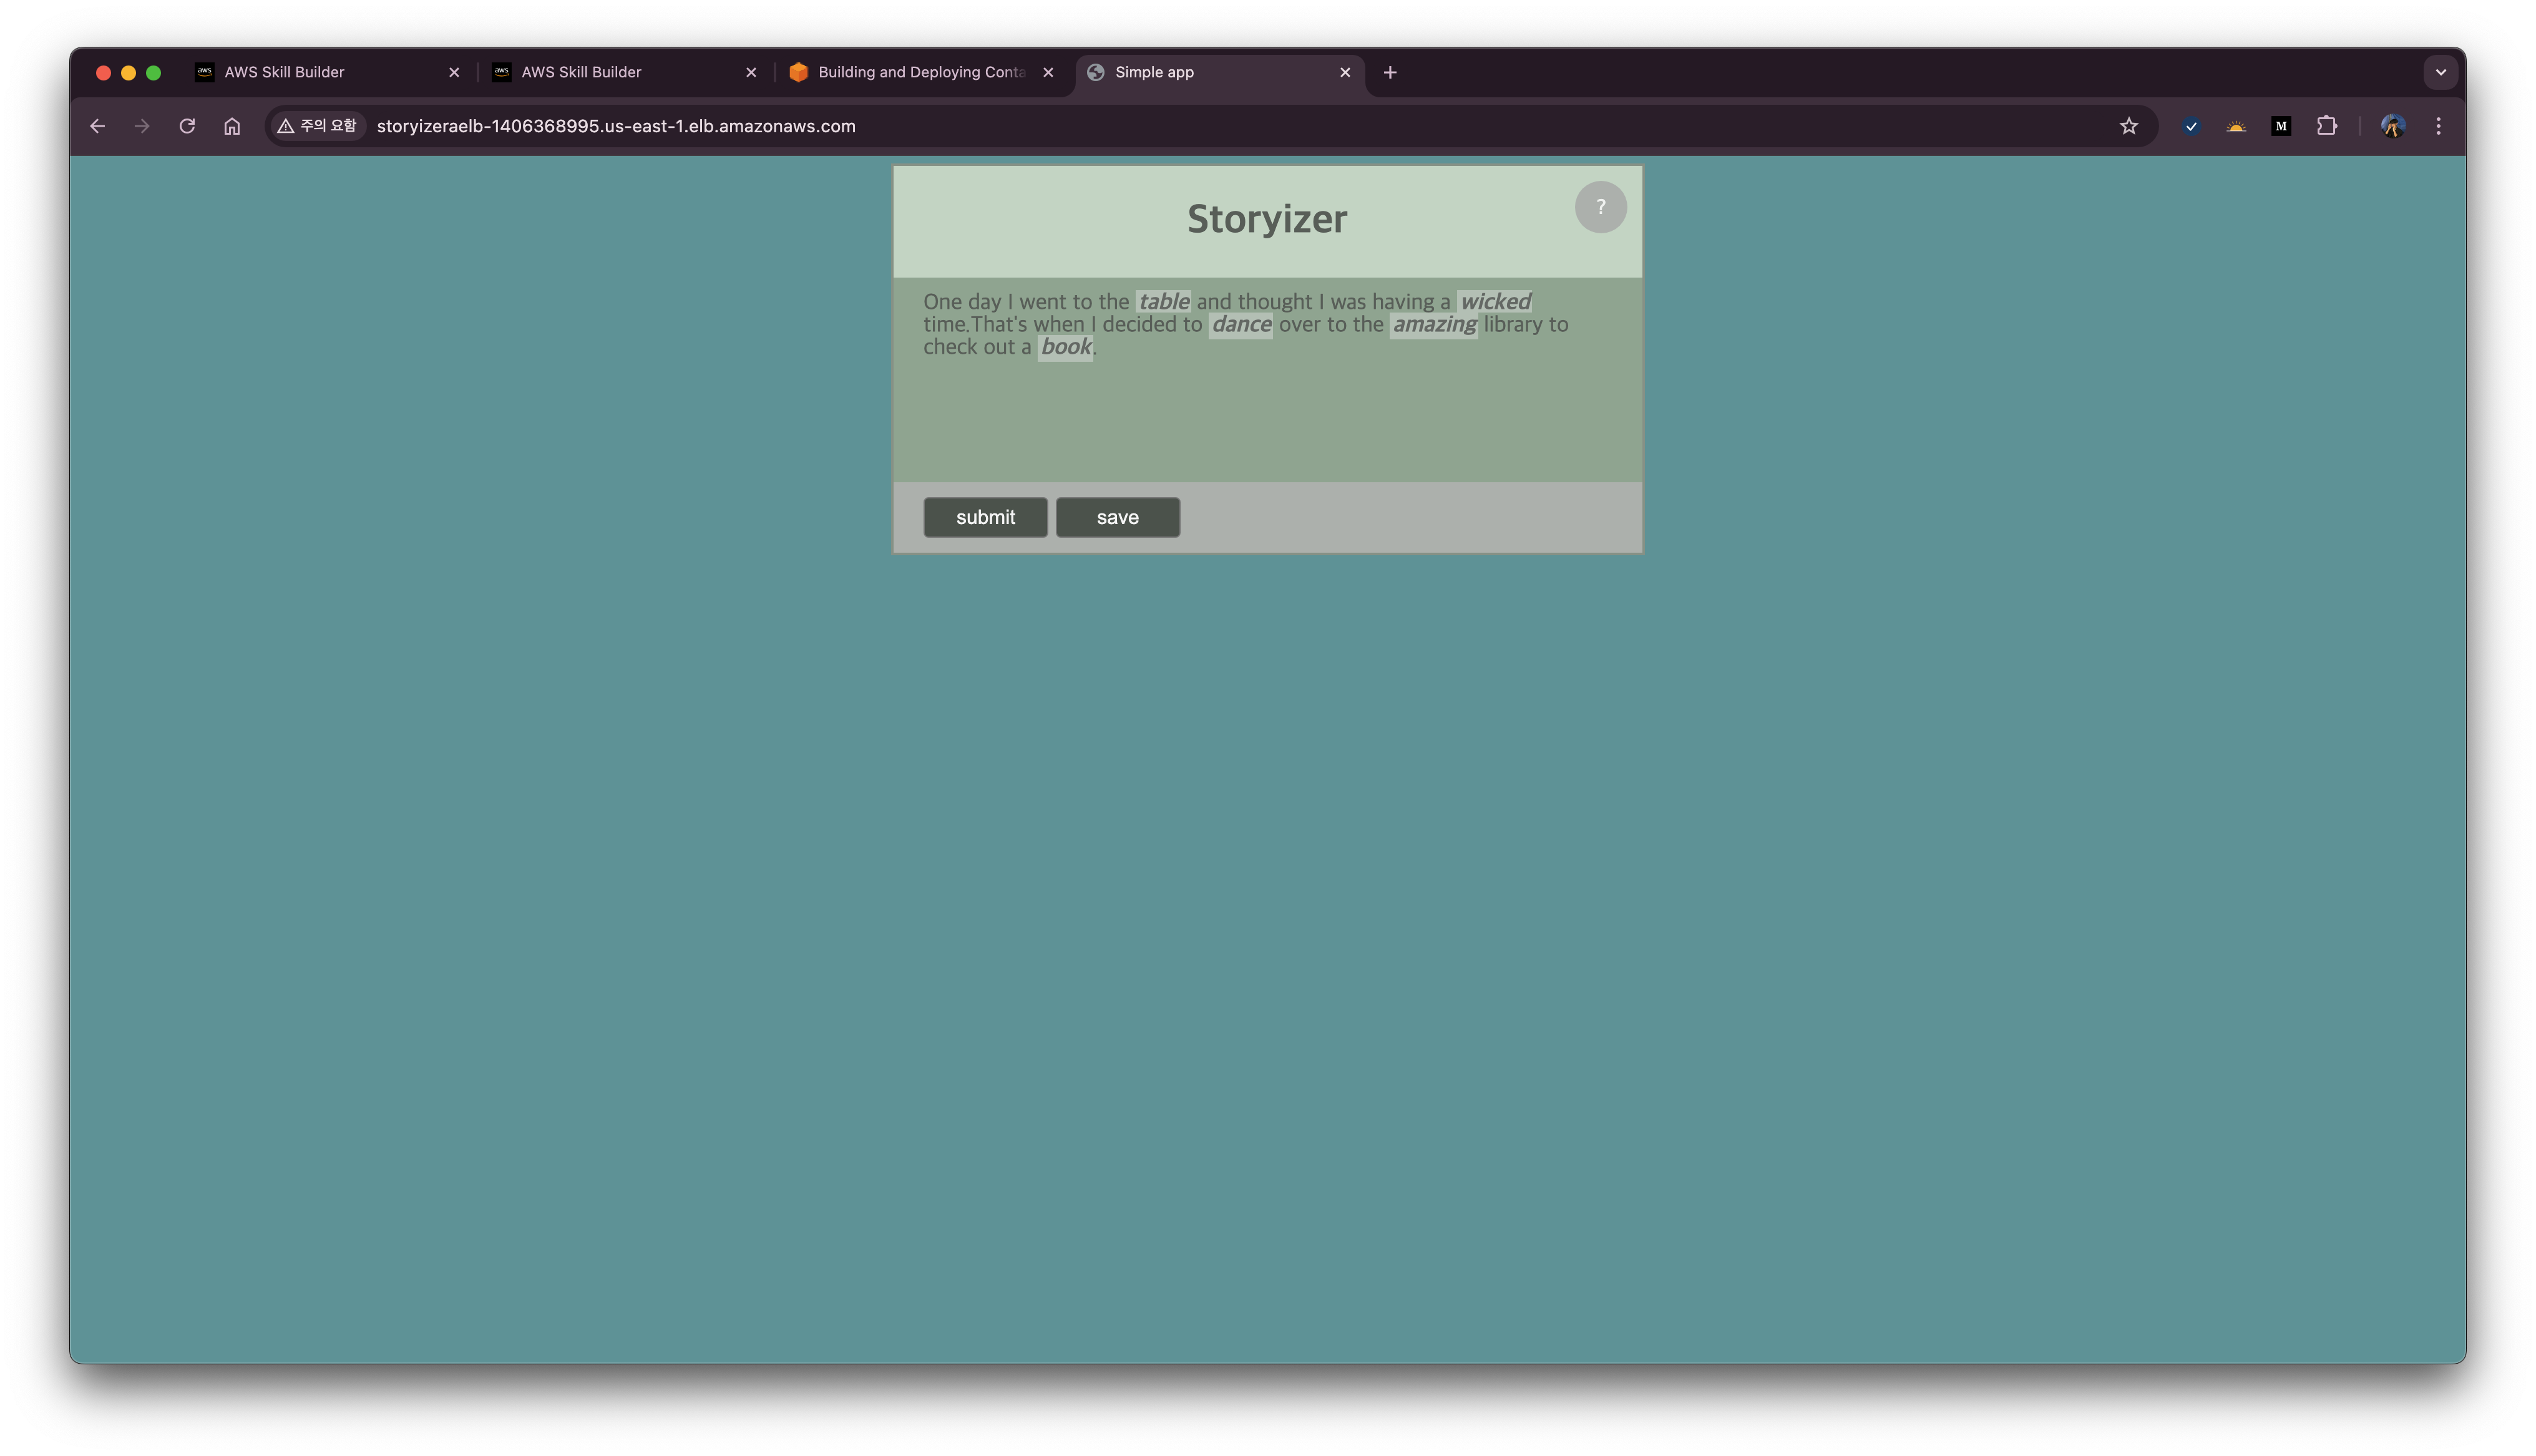
Task: Open the profile avatar menu
Action: (x=2393, y=126)
